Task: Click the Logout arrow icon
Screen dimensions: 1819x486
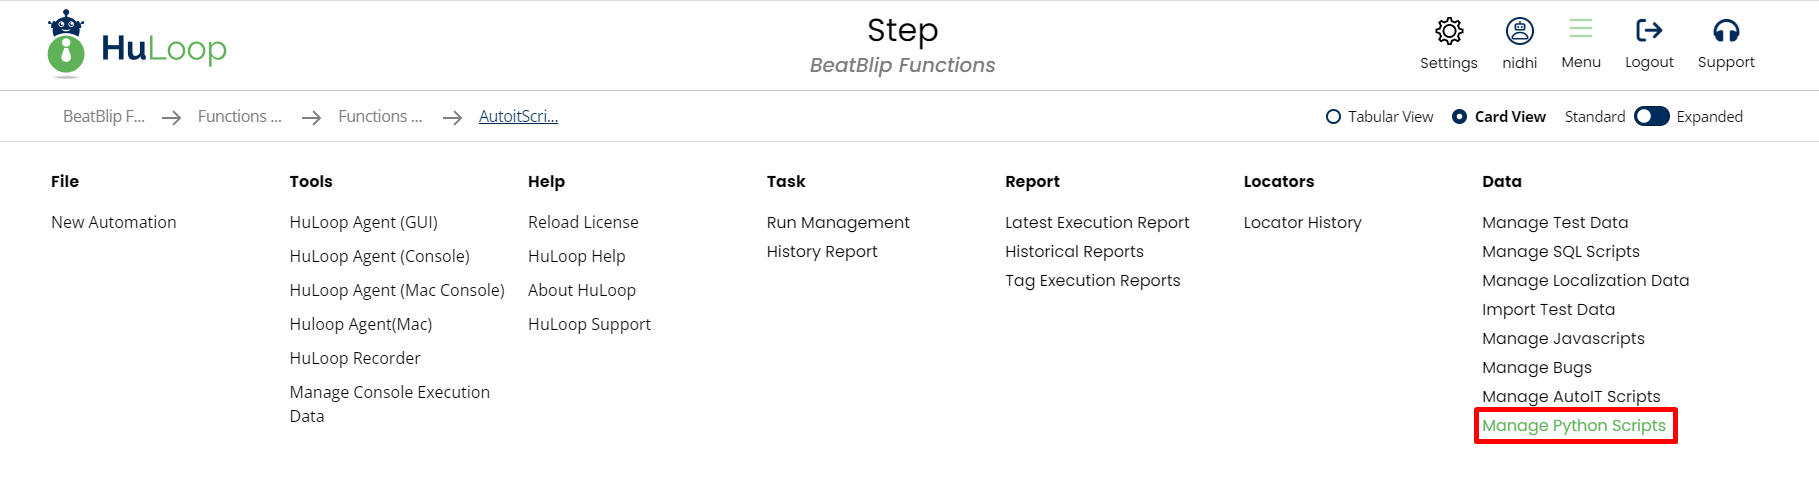Action: click(x=1648, y=31)
